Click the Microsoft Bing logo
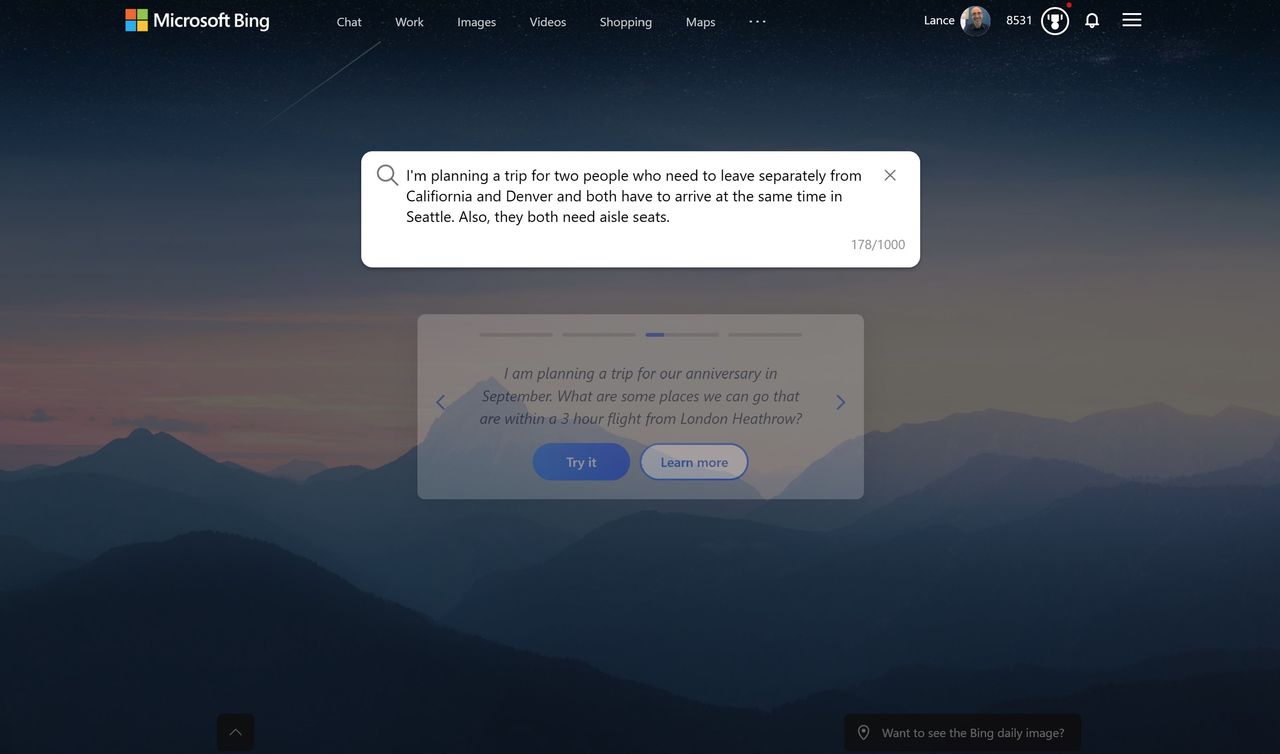1280x754 pixels. click(x=197, y=20)
